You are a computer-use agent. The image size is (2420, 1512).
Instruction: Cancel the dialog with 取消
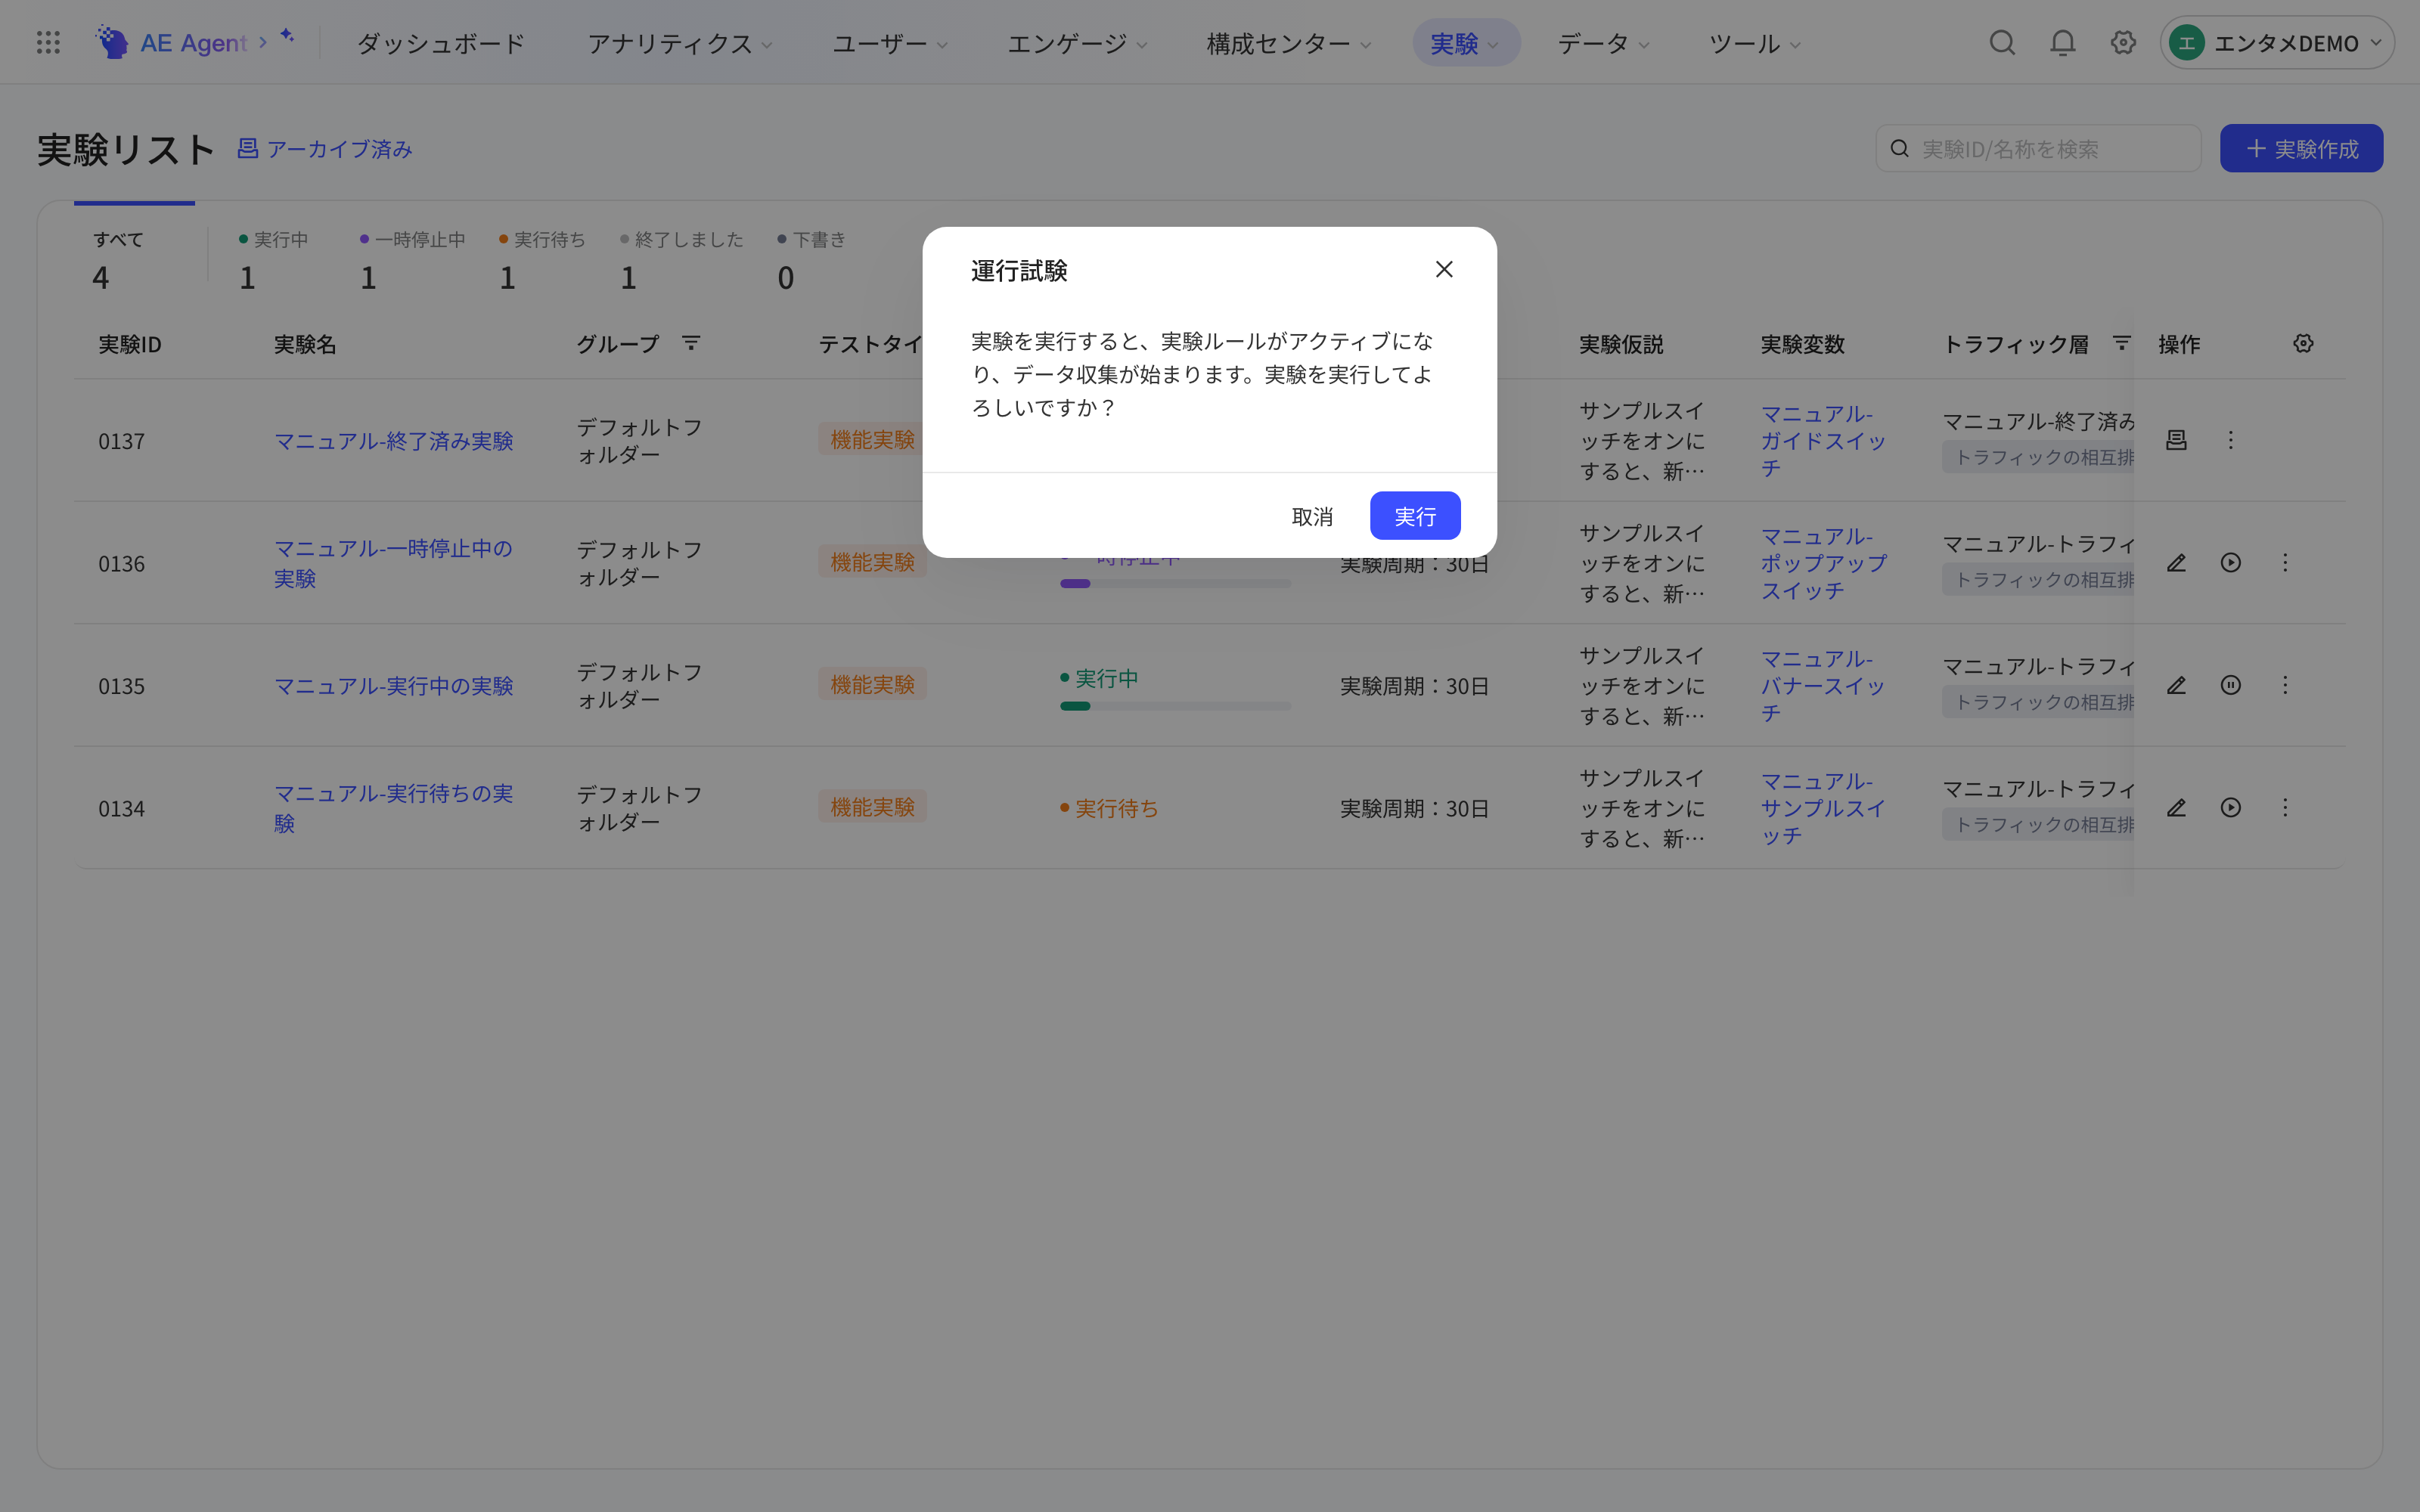click(1312, 516)
